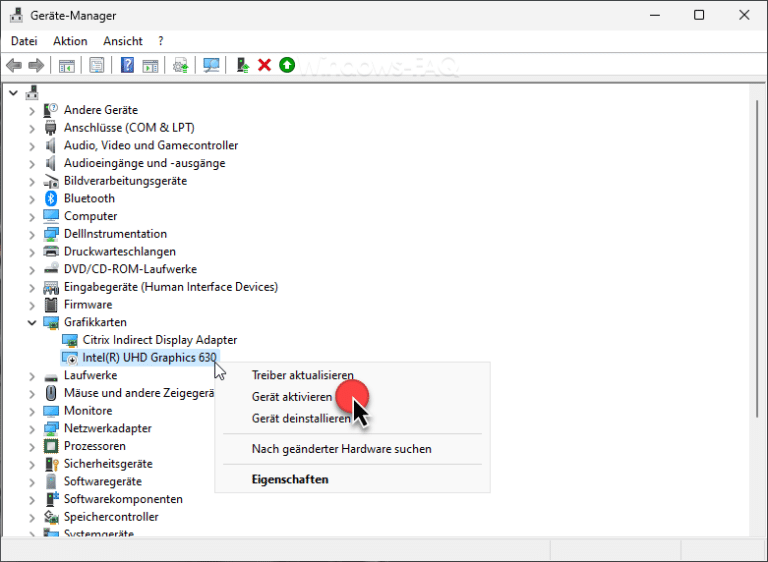Click the action pane toolbar icon
The width and height of the screenshot is (768, 562).
point(150,65)
